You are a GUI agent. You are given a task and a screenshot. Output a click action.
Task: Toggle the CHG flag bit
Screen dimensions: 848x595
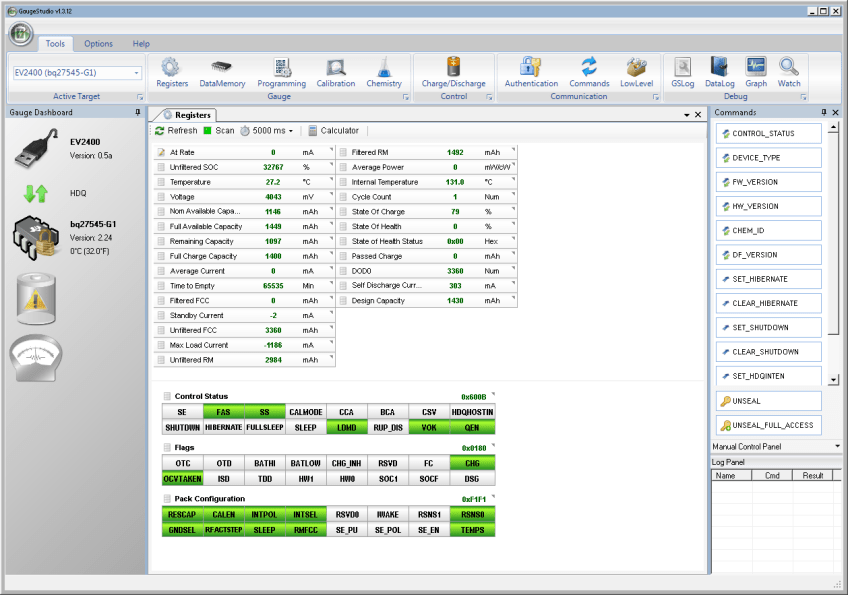[x=471, y=464]
